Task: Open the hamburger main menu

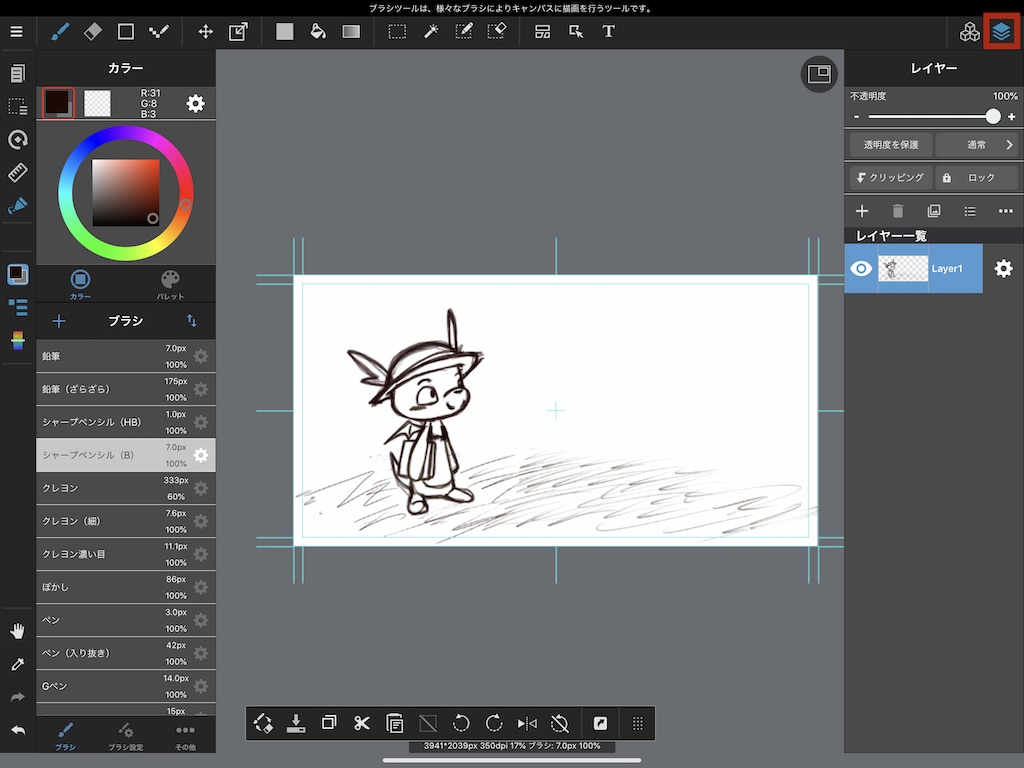Action: pos(16,31)
